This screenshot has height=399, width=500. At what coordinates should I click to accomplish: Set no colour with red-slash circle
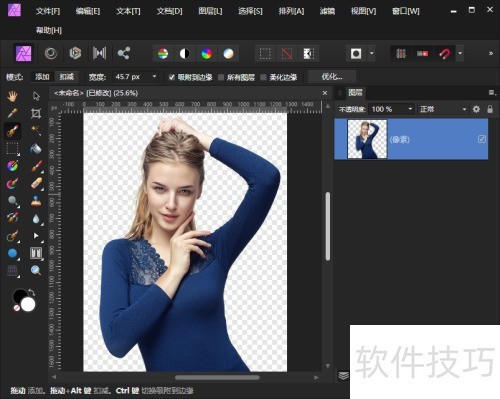[16, 308]
